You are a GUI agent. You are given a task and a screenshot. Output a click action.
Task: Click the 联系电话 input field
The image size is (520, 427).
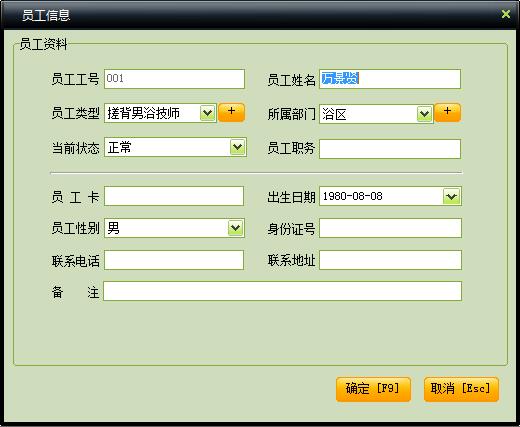point(174,260)
